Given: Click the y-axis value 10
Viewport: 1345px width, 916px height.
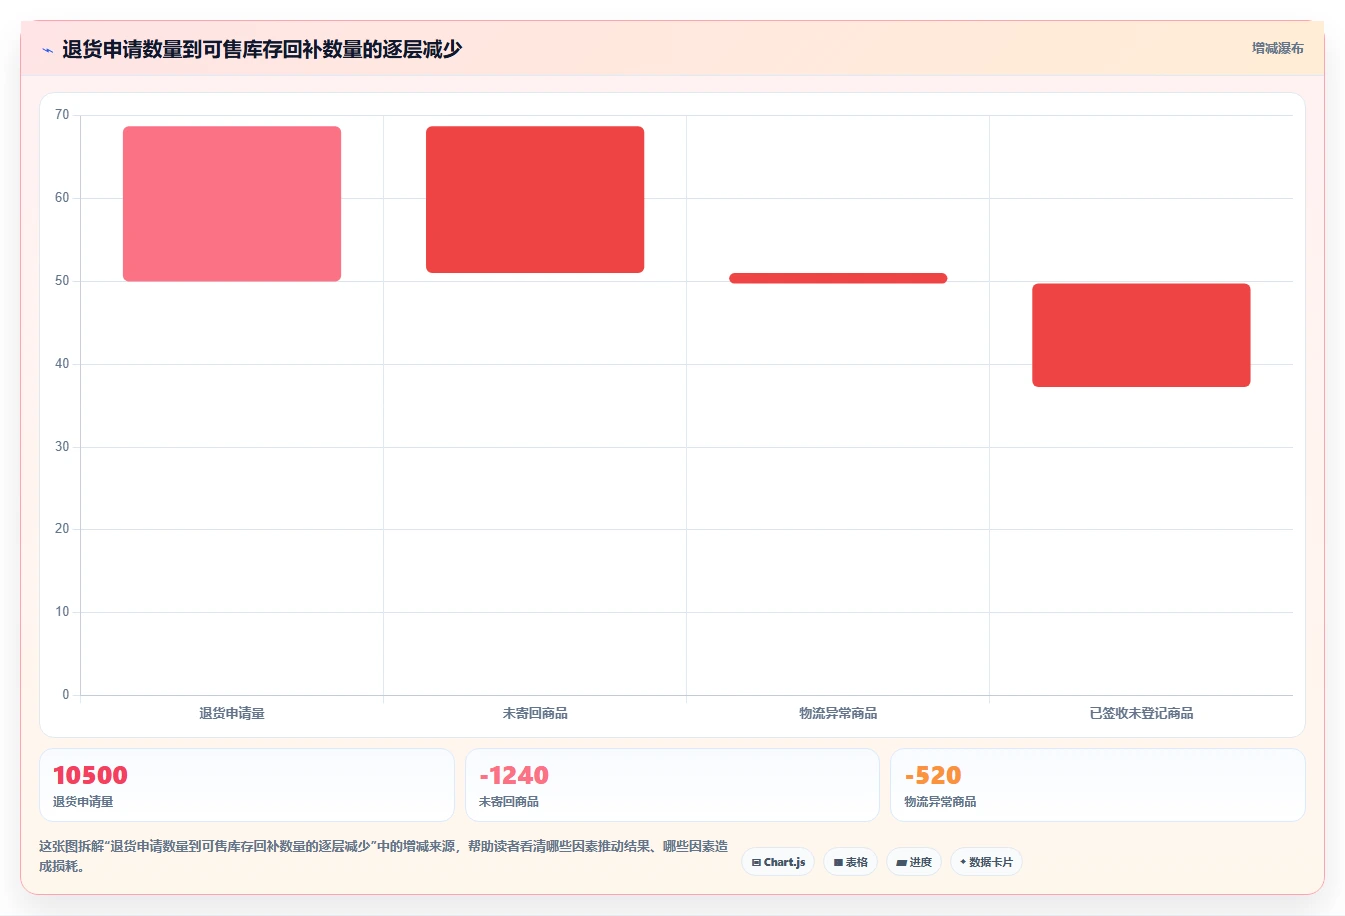Looking at the screenshot, I should [62, 612].
